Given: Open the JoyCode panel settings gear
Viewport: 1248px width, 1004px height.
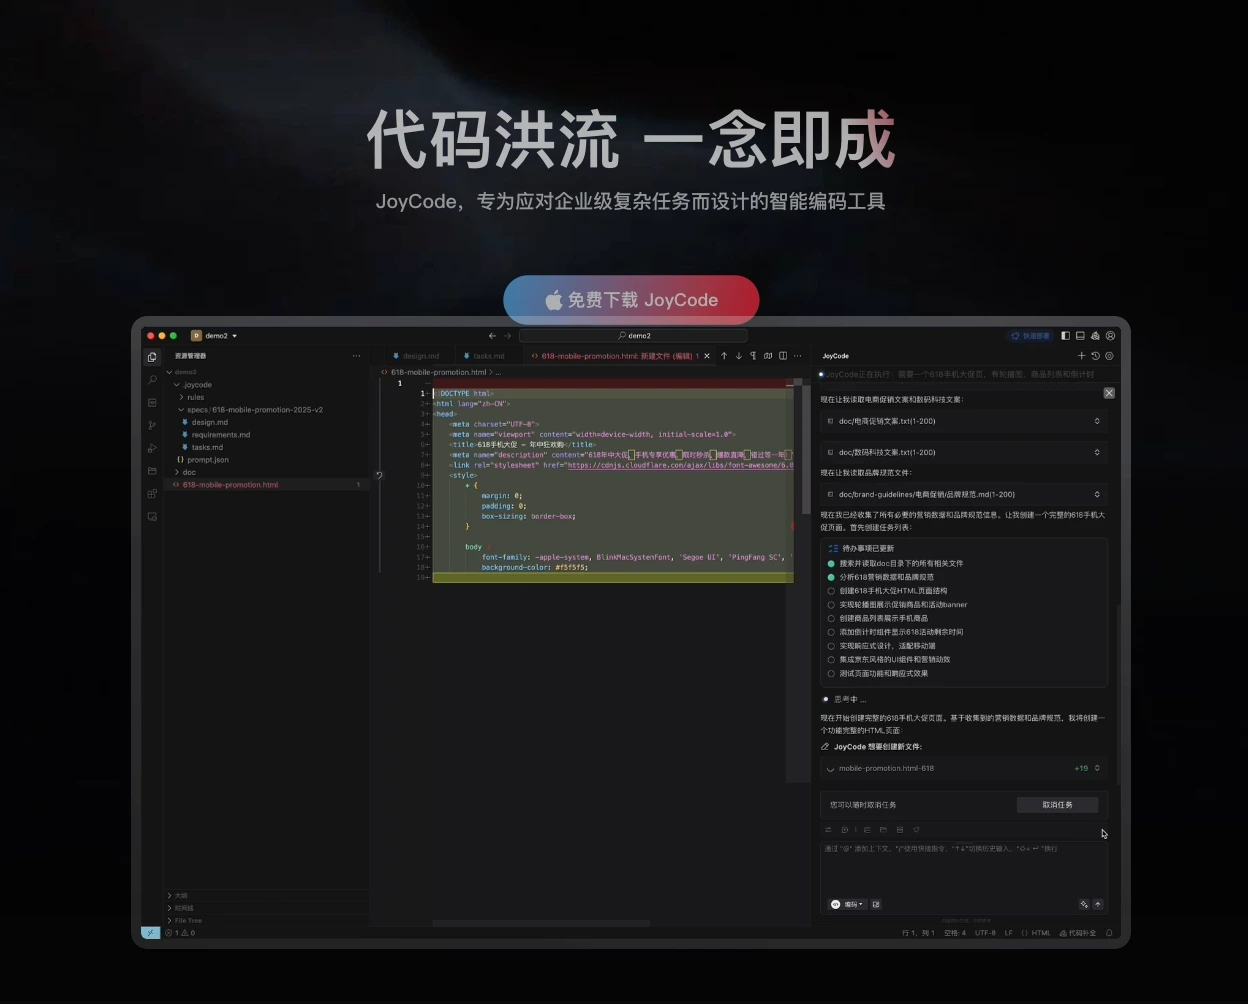Looking at the screenshot, I should coord(1109,356).
